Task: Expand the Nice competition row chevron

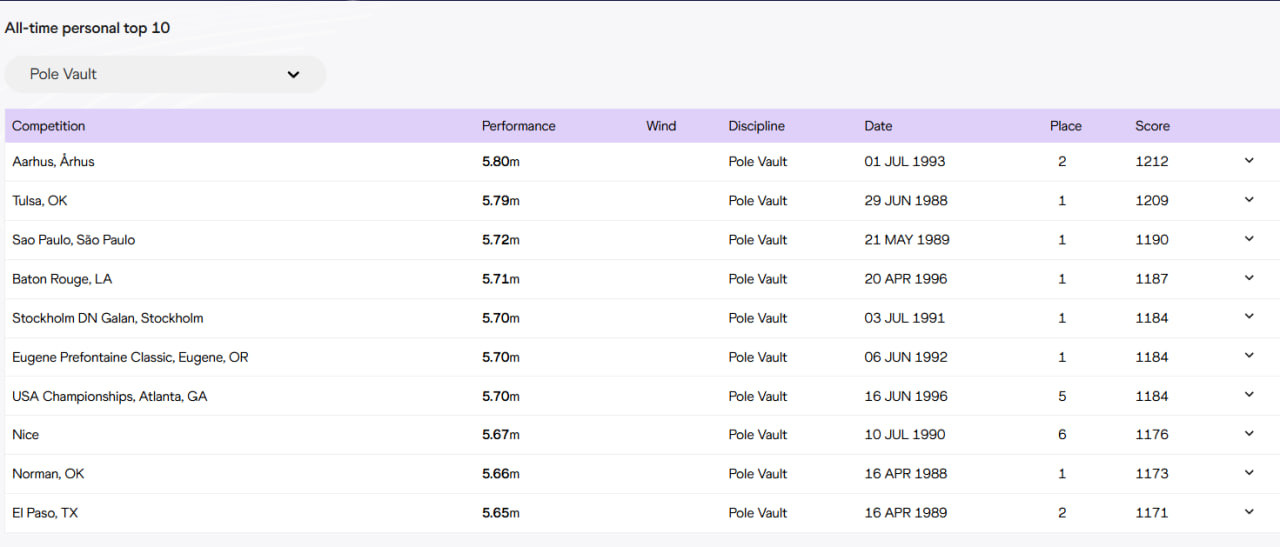Action: [x=1248, y=434]
